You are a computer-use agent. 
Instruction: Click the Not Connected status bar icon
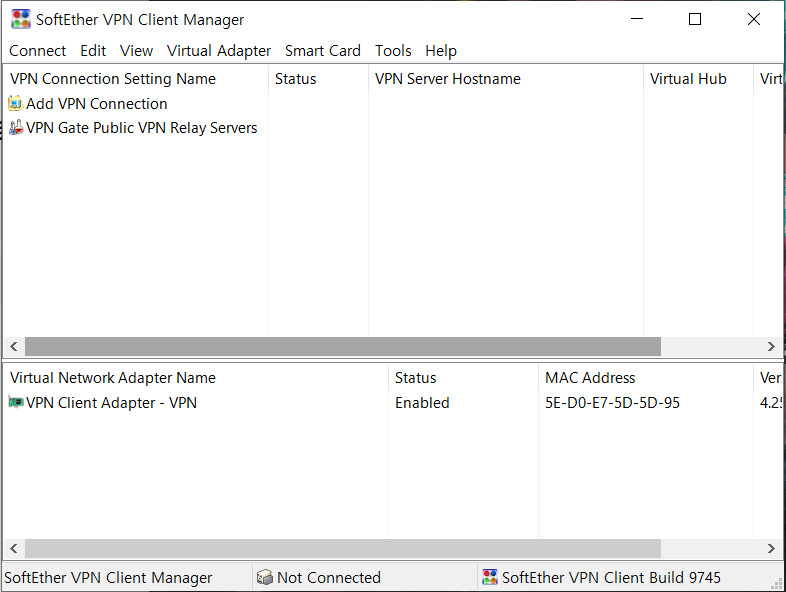265,578
